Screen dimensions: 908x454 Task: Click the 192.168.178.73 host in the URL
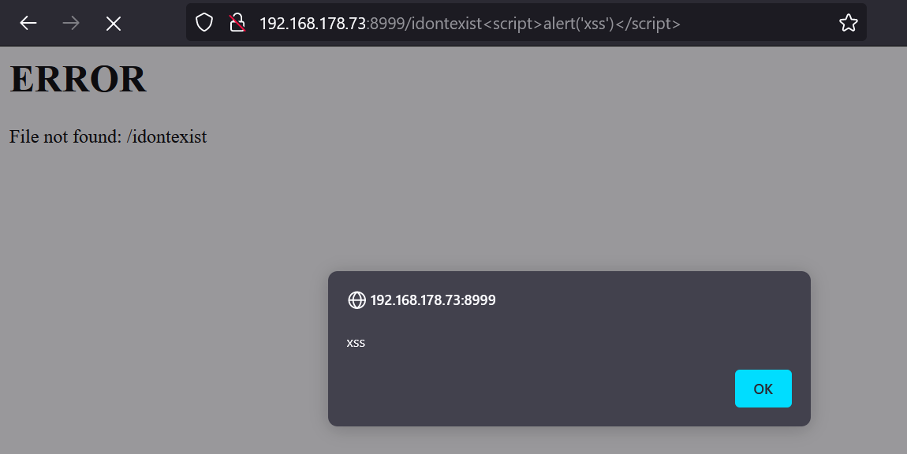[313, 23]
